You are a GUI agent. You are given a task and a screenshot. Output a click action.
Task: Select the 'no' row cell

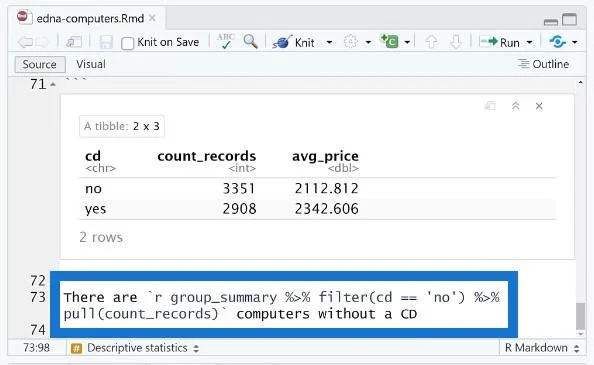click(x=94, y=189)
